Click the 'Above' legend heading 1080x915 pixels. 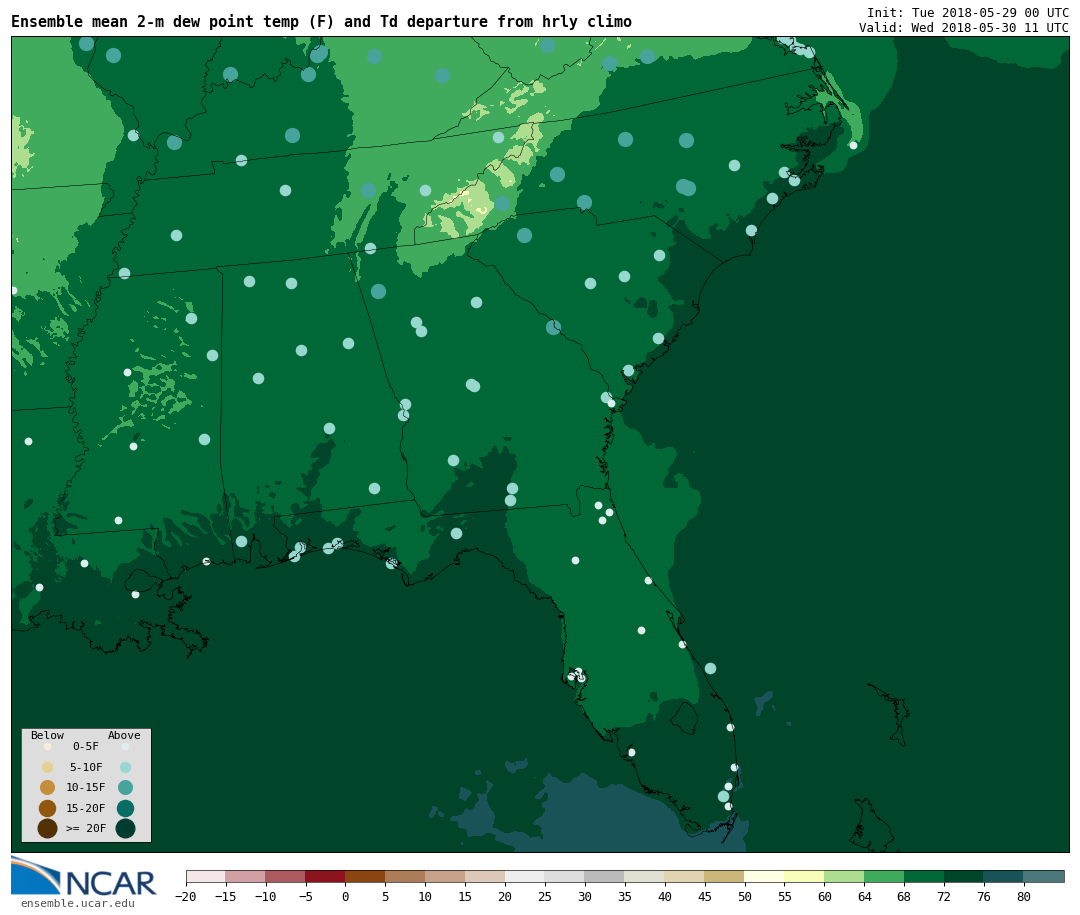point(124,735)
